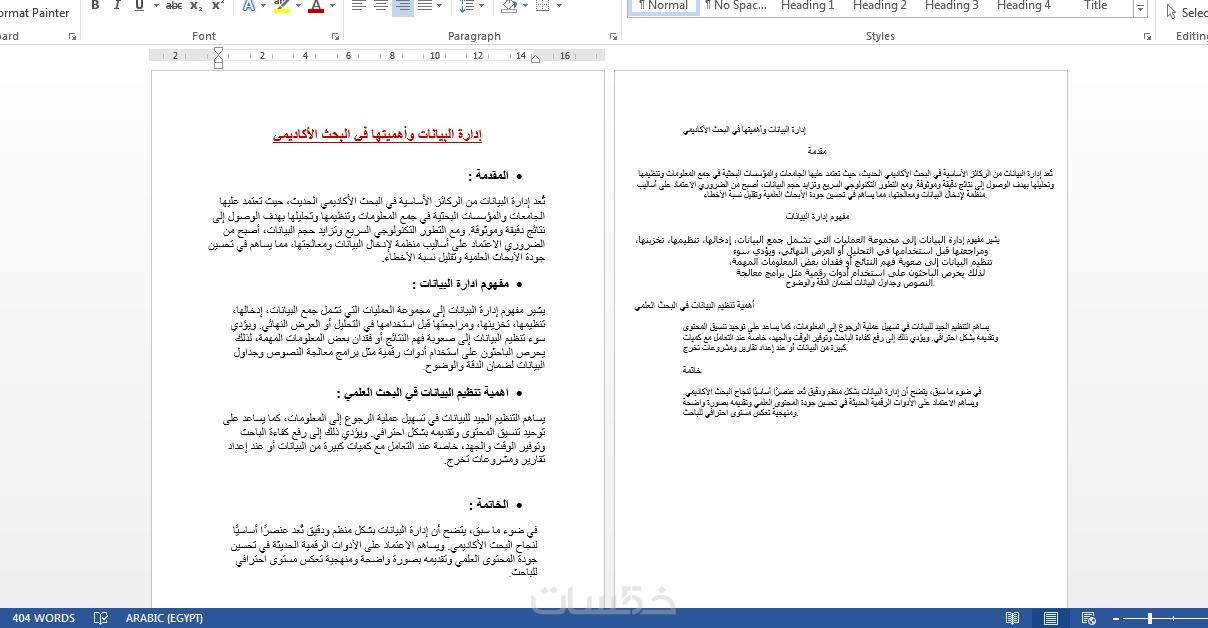The width and height of the screenshot is (1208, 628).
Task: Open Font dialog launcher
Action: 334,37
